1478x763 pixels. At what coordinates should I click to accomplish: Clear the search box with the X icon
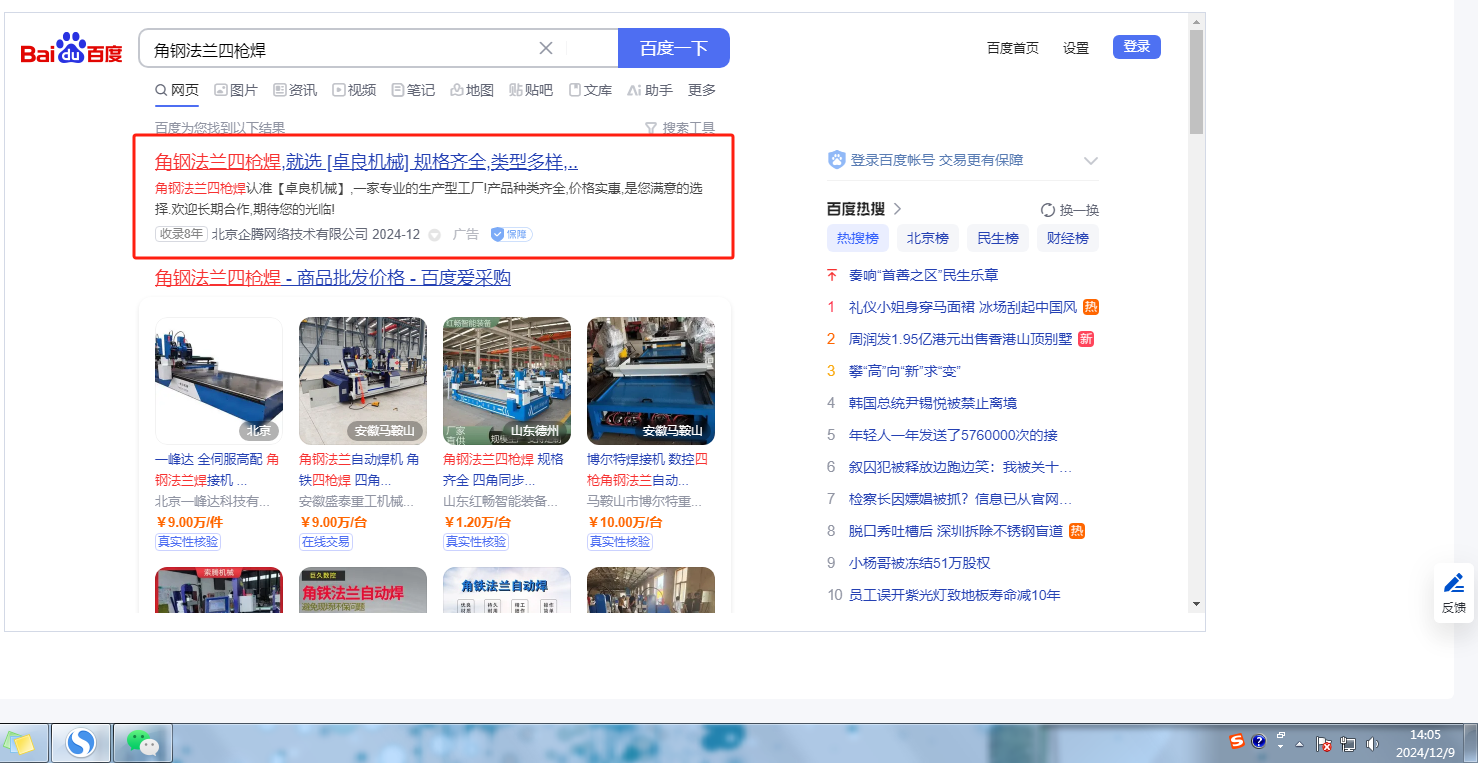(x=546, y=48)
